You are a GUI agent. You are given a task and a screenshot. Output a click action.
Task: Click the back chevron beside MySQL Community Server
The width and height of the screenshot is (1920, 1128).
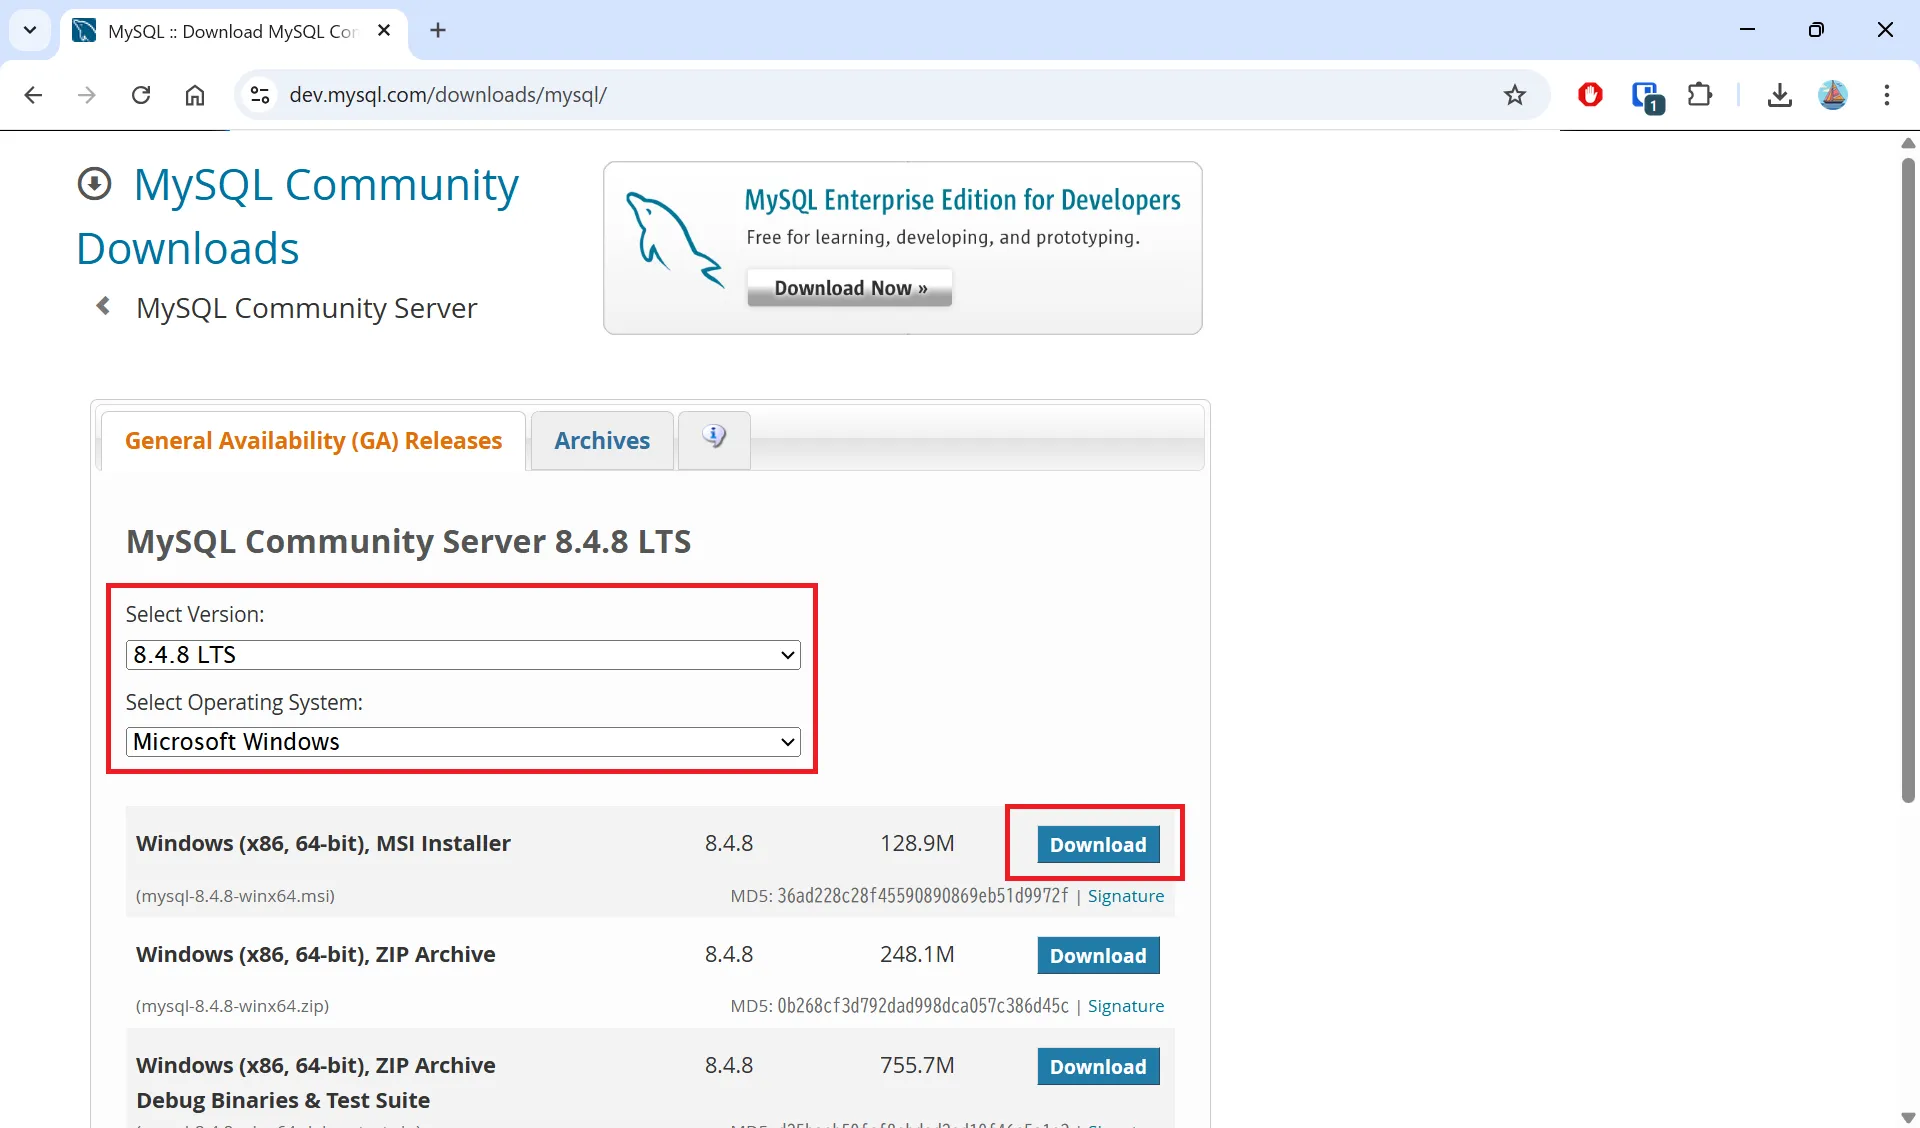click(x=103, y=306)
